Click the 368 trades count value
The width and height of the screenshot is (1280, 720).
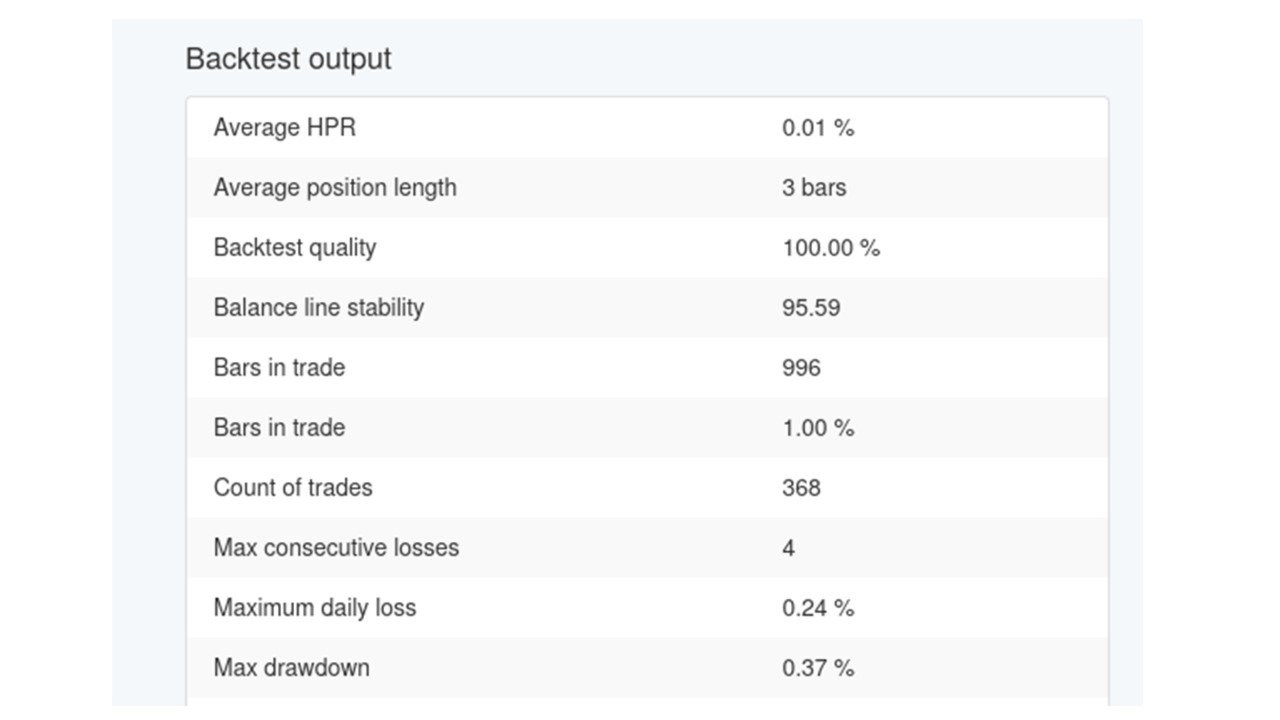(800, 488)
